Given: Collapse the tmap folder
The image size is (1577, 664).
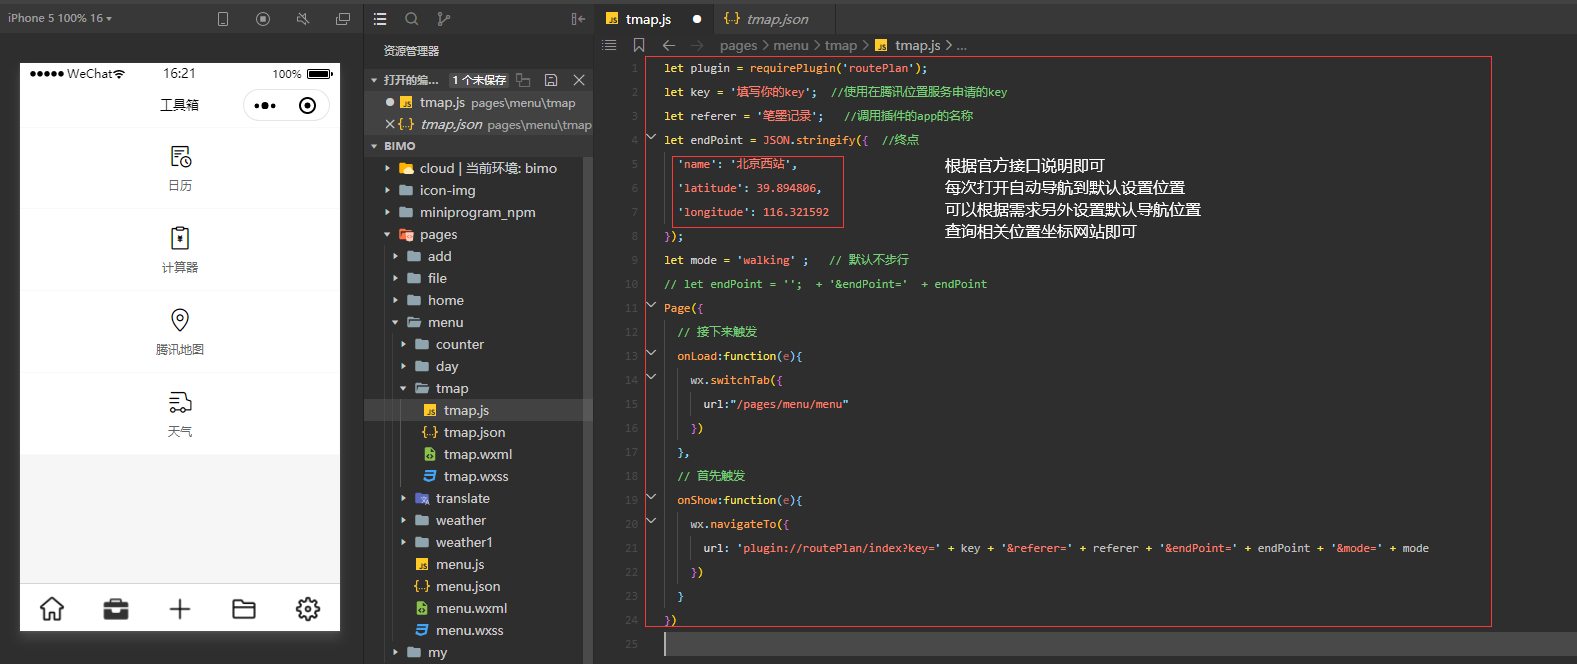Looking at the screenshot, I should click(x=404, y=388).
